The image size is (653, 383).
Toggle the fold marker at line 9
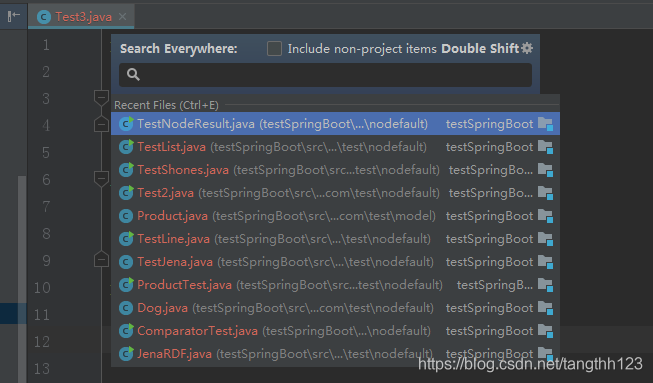[x=101, y=259]
